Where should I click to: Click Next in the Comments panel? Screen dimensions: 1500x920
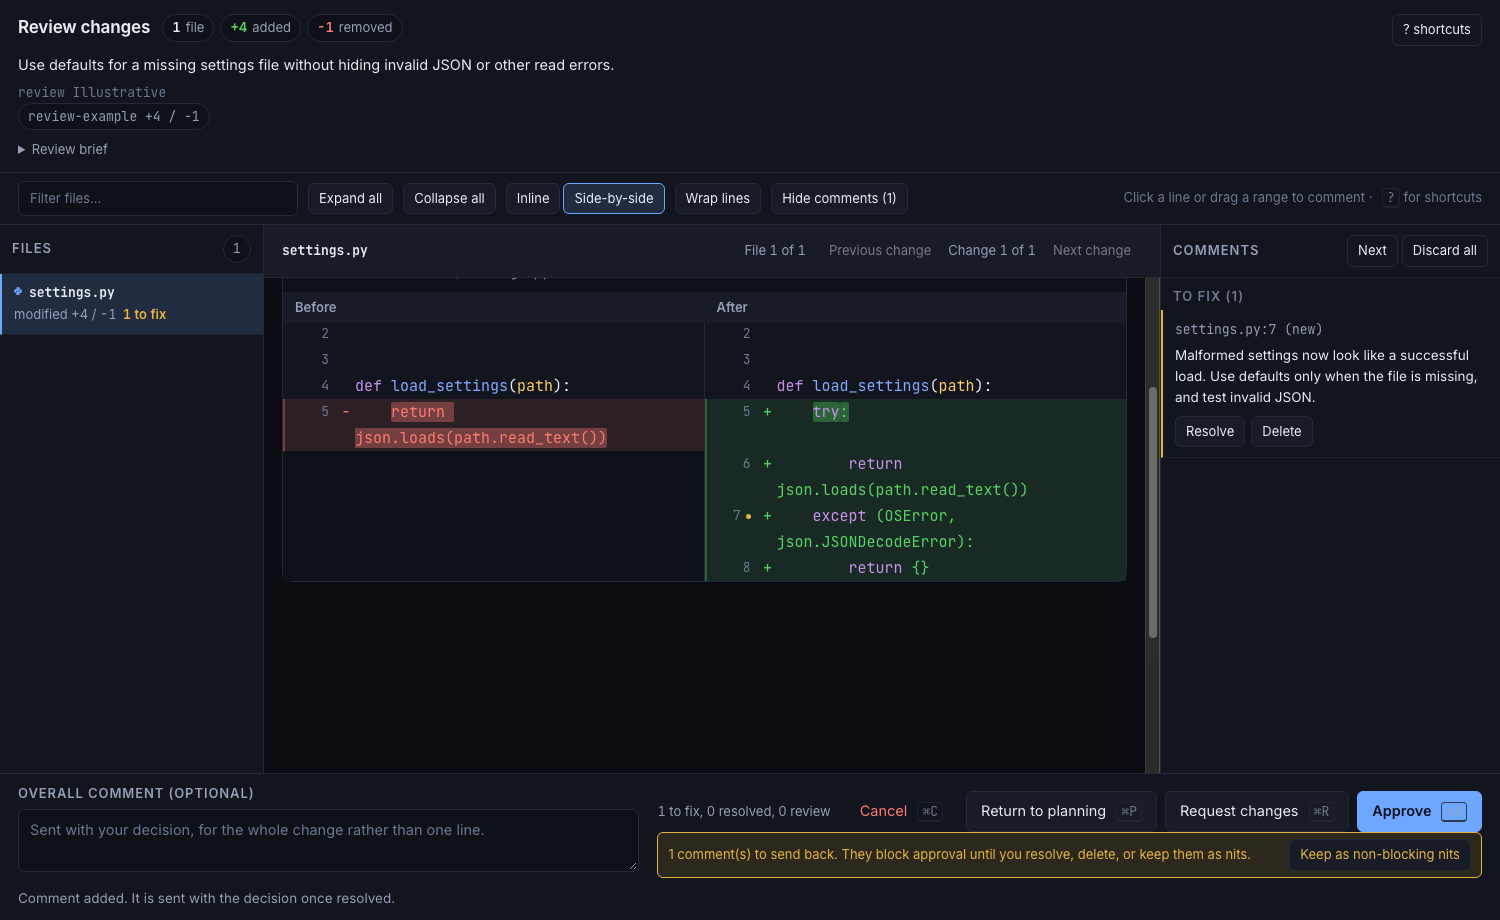pos(1372,250)
